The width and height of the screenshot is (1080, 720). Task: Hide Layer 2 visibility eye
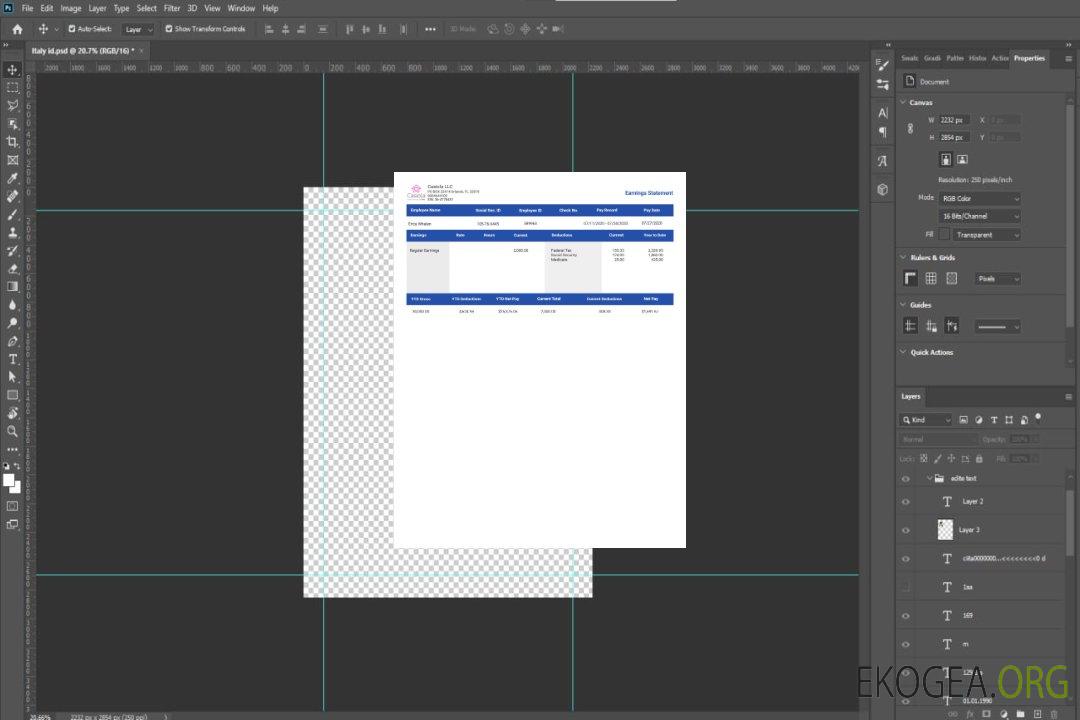click(906, 502)
